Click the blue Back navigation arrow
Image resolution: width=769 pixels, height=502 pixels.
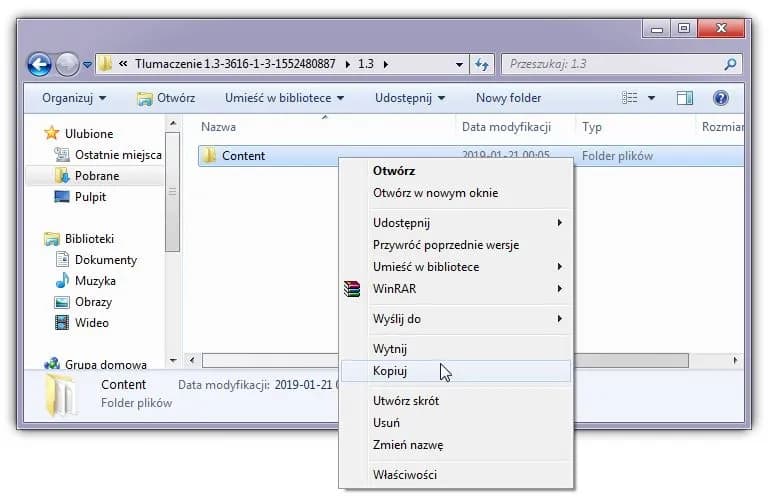click(x=40, y=65)
